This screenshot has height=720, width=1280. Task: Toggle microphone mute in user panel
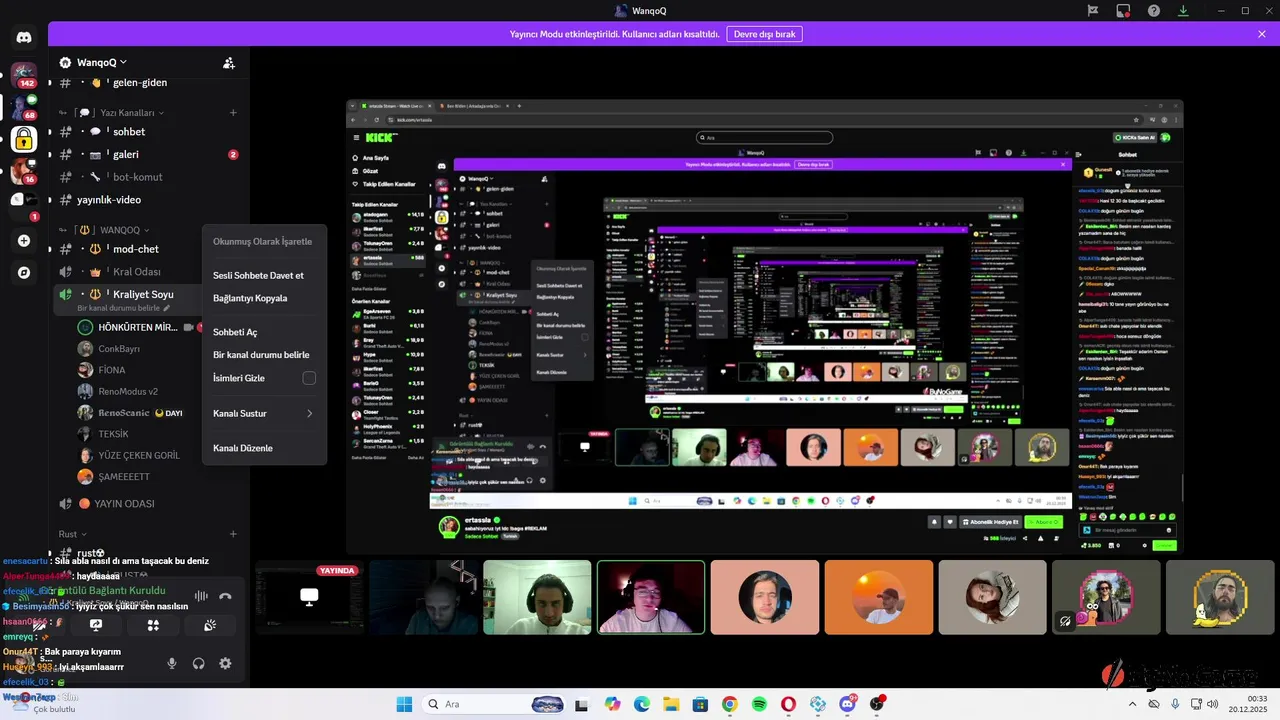[x=172, y=663]
